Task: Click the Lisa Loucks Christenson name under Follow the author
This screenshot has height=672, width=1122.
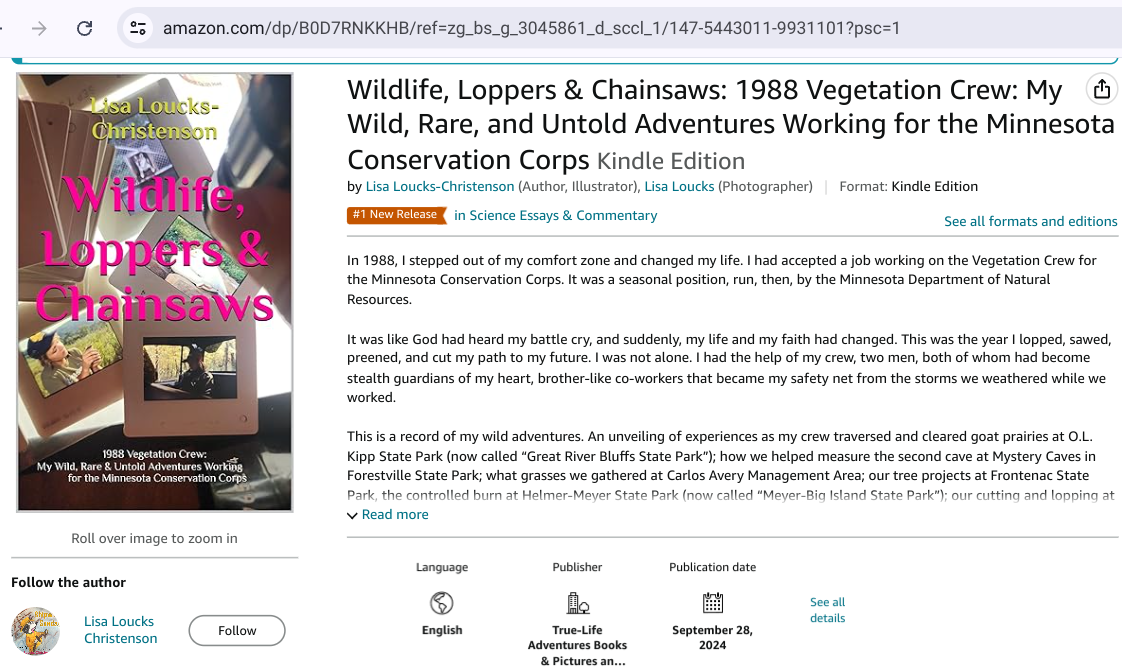Action: pyautogui.click(x=119, y=628)
